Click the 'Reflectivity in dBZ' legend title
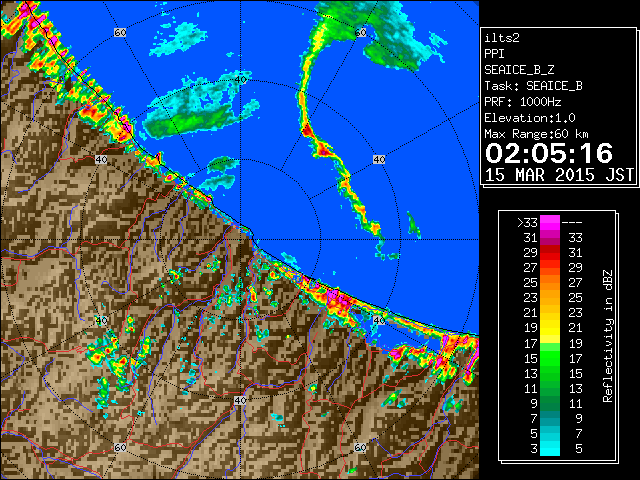This screenshot has width=640, height=480. (x=608, y=336)
